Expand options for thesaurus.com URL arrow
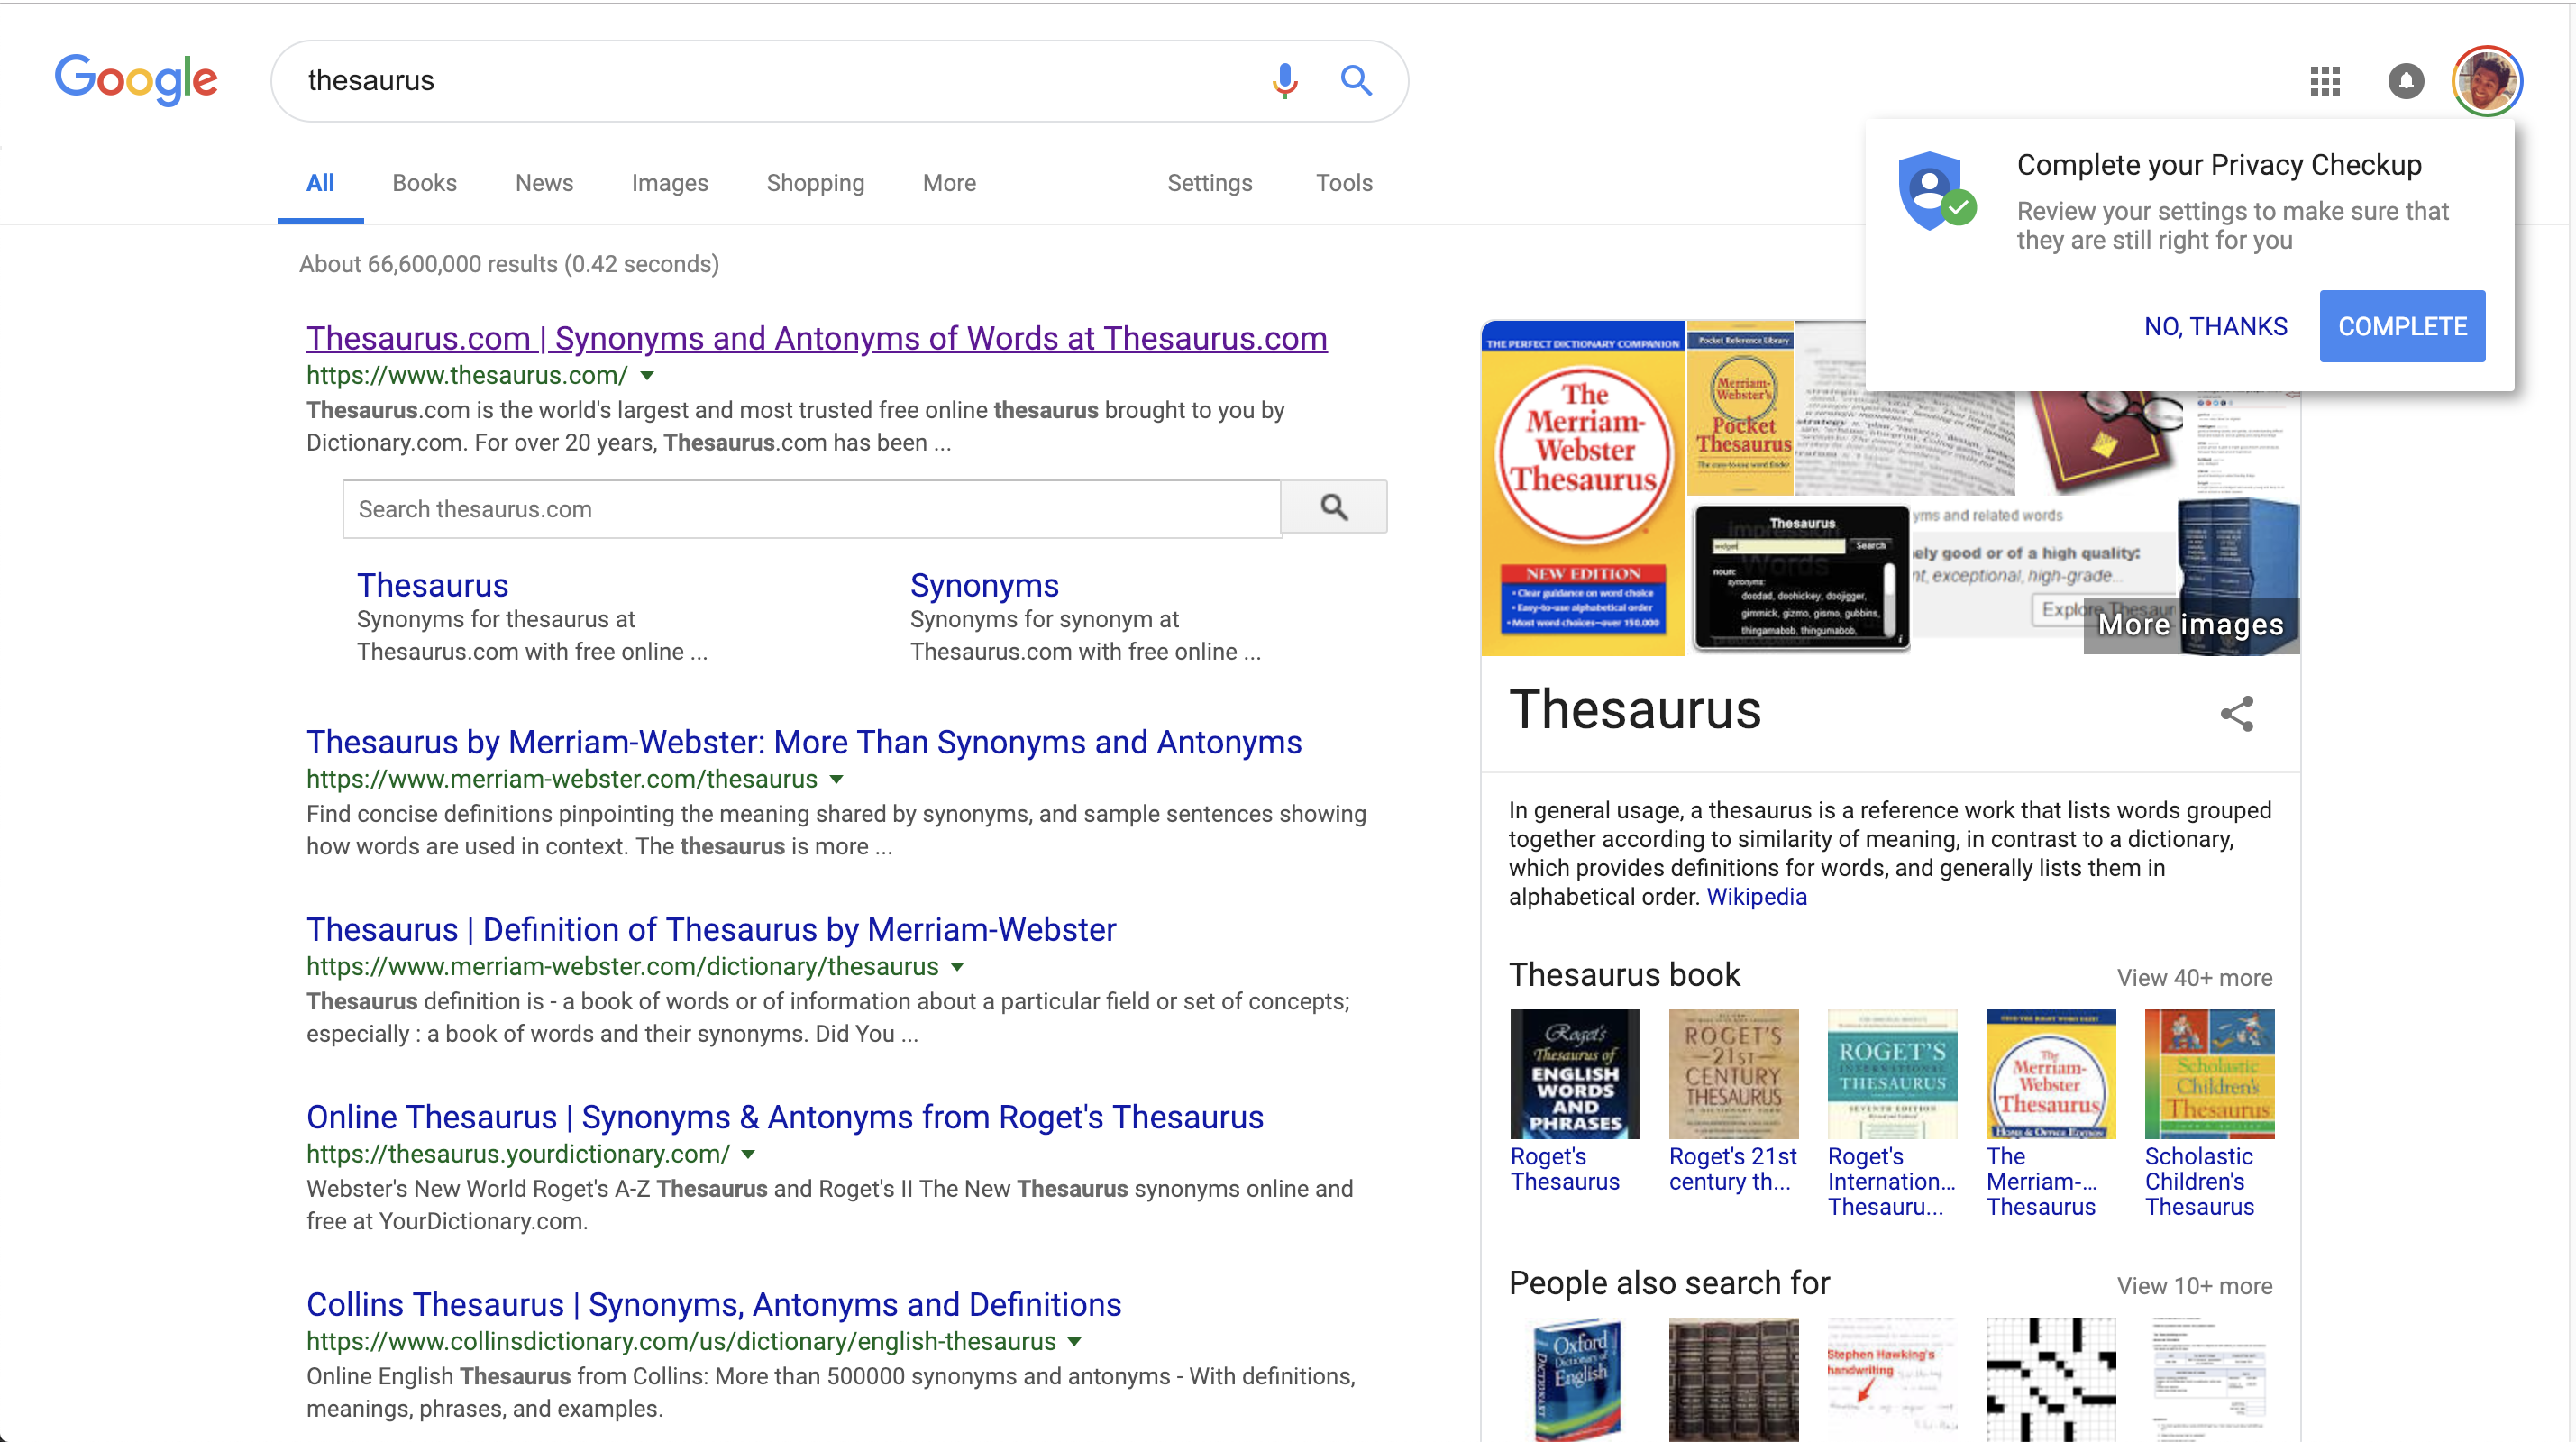This screenshot has width=2576, height=1442. (x=647, y=376)
